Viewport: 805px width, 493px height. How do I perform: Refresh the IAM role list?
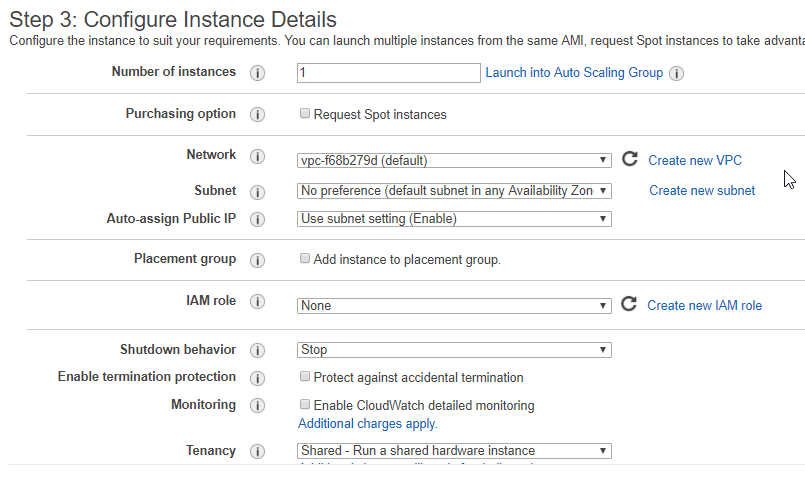coord(628,304)
